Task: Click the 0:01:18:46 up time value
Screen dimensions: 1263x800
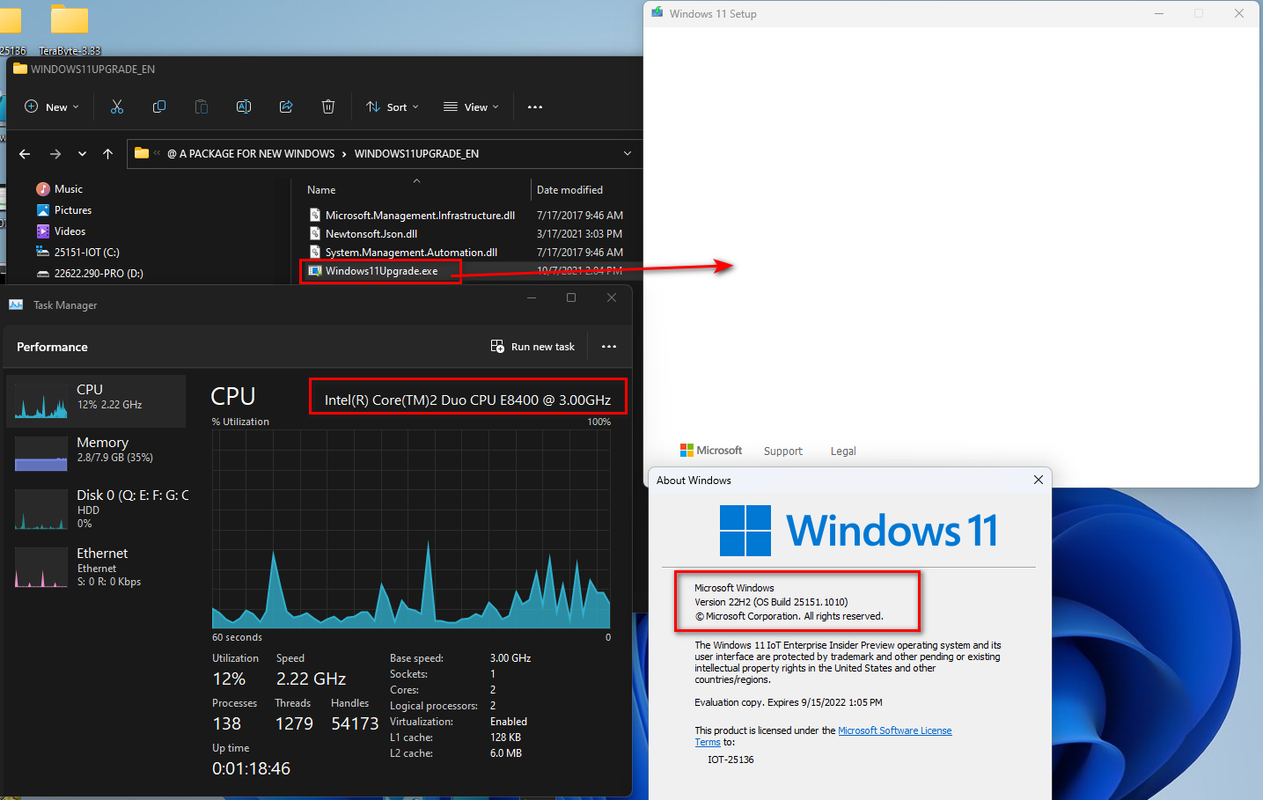Action: pyautogui.click(x=251, y=769)
